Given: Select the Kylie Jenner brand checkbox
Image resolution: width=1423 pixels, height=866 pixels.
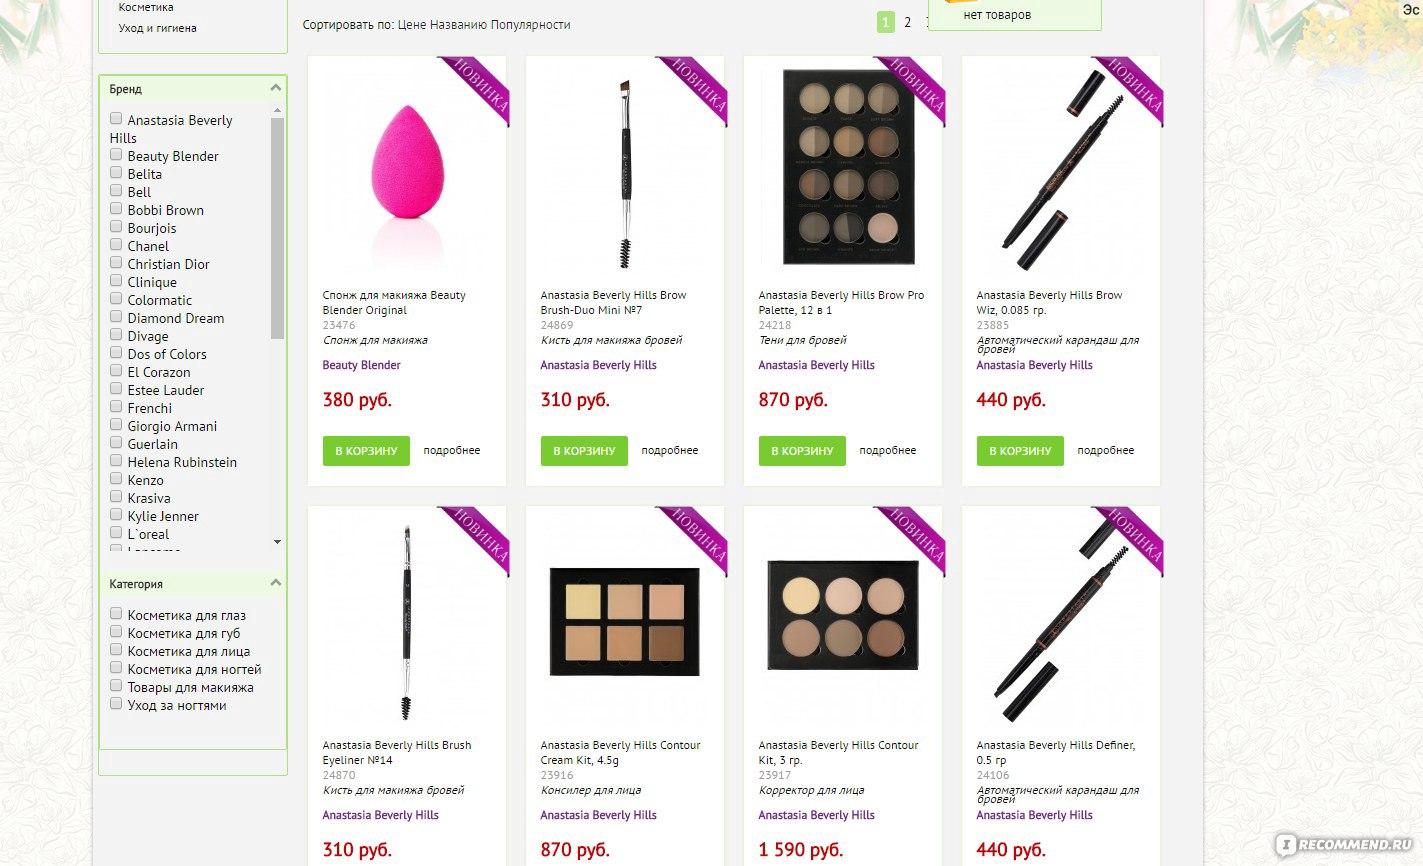Looking at the screenshot, I should point(116,515).
